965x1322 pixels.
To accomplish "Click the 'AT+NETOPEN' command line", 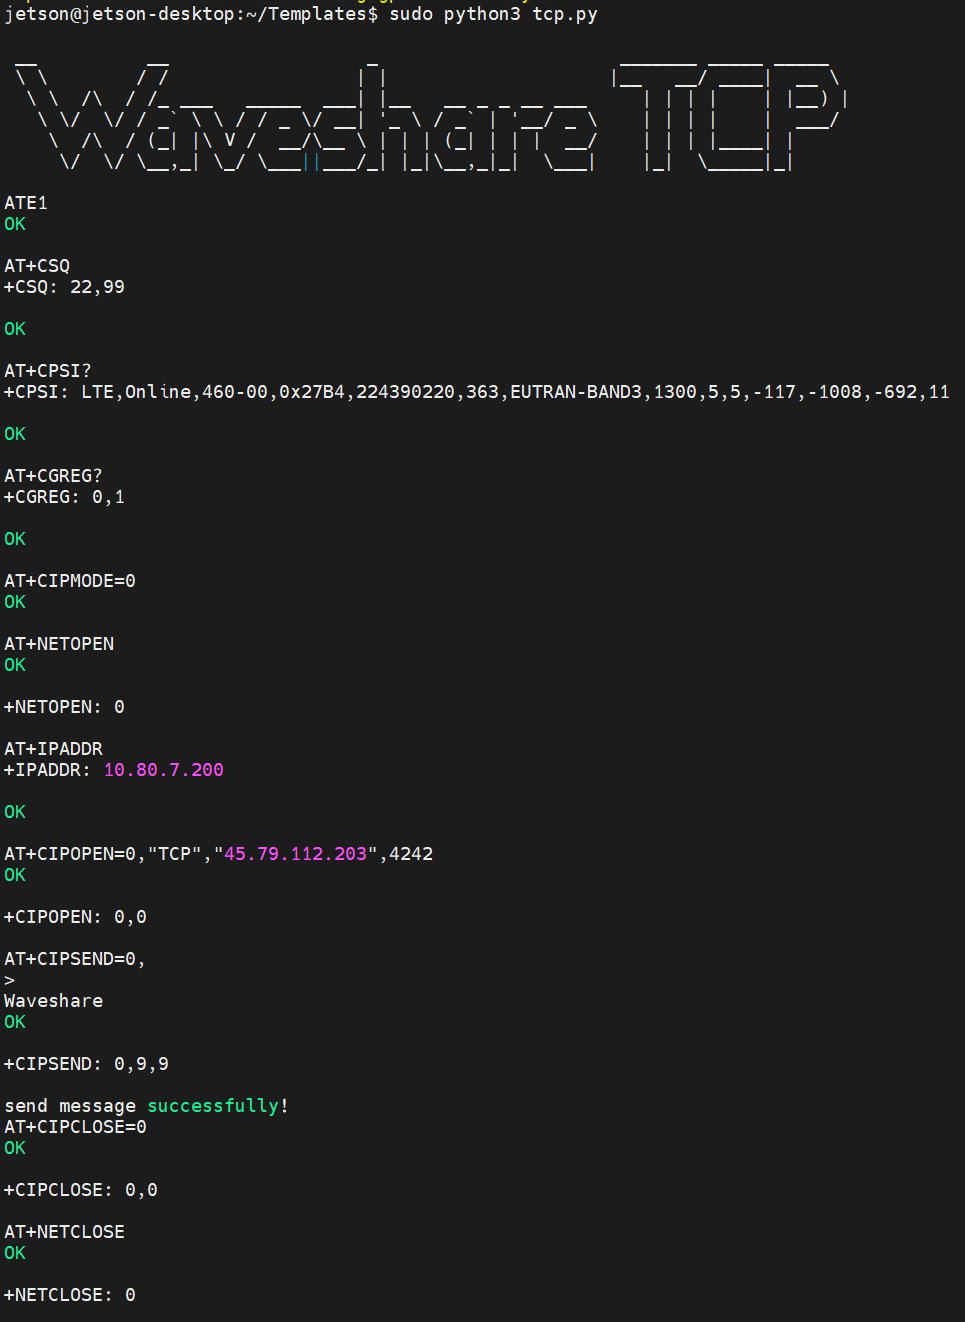I will [59, 644].
